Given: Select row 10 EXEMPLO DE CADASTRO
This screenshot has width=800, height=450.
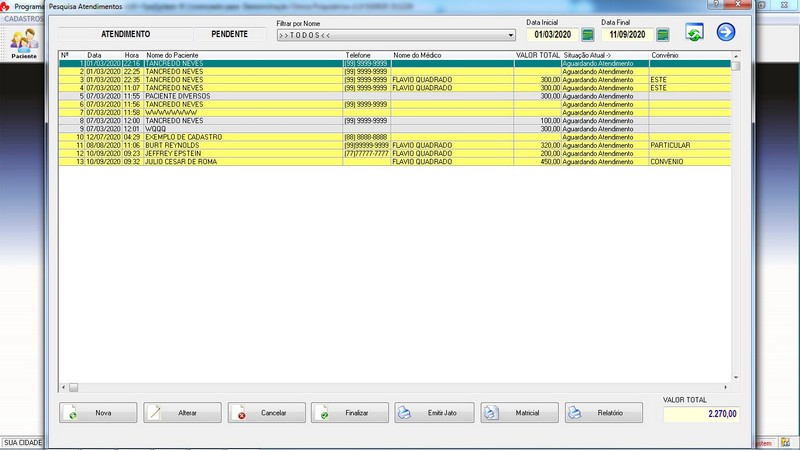Looking at the screenshot, I should click(395, 137).
